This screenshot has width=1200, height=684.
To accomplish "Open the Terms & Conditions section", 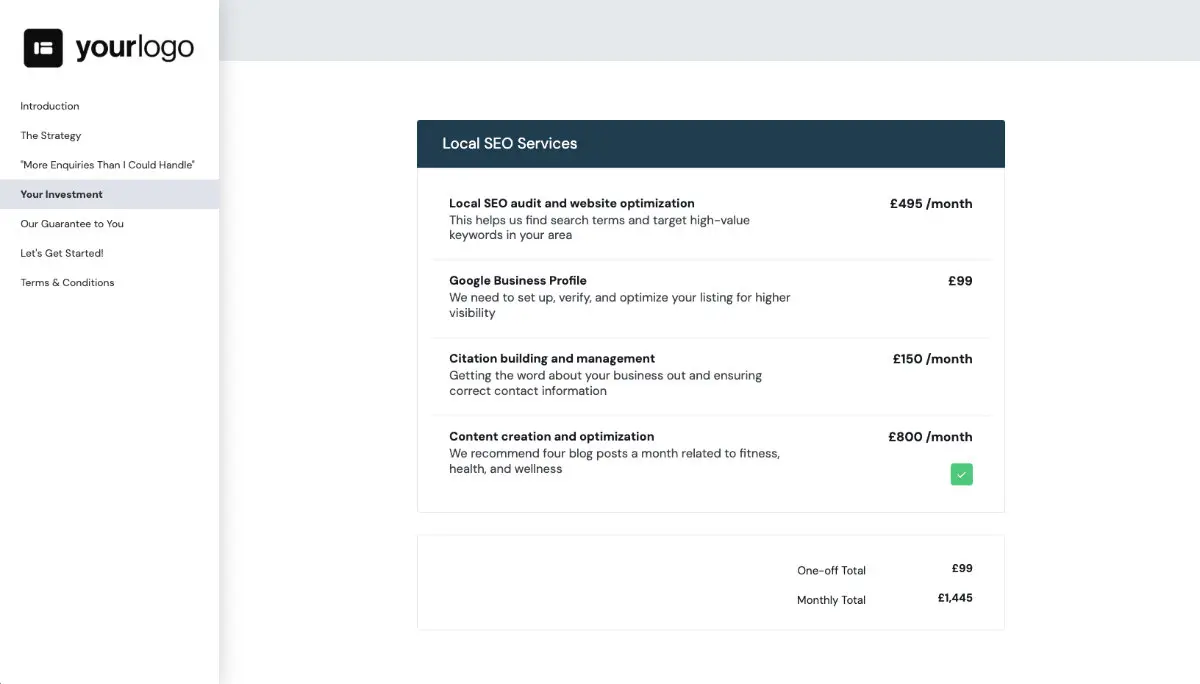I will point(67,282).
